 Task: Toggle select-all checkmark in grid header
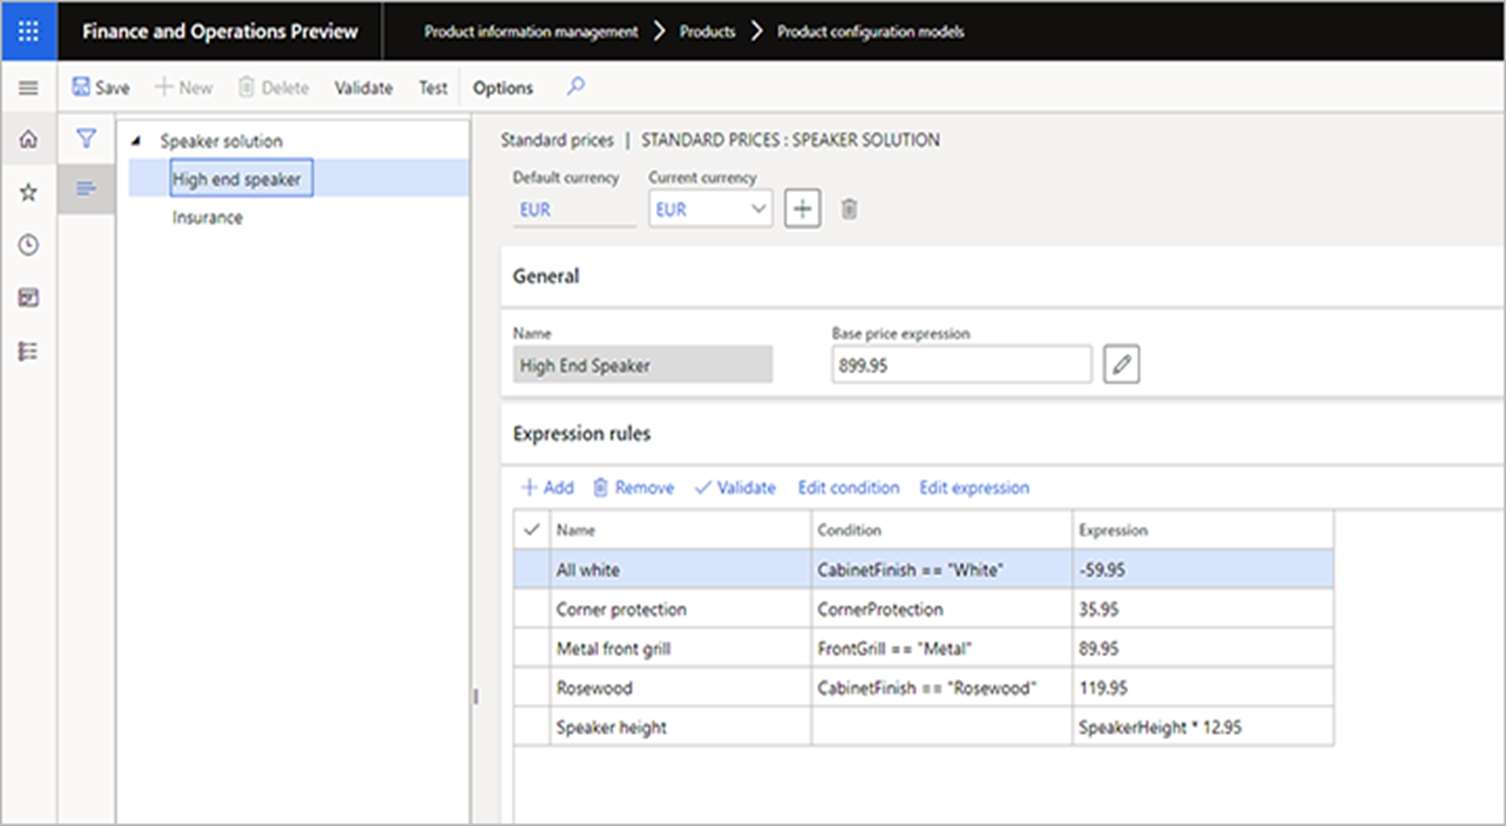(532, 530)
